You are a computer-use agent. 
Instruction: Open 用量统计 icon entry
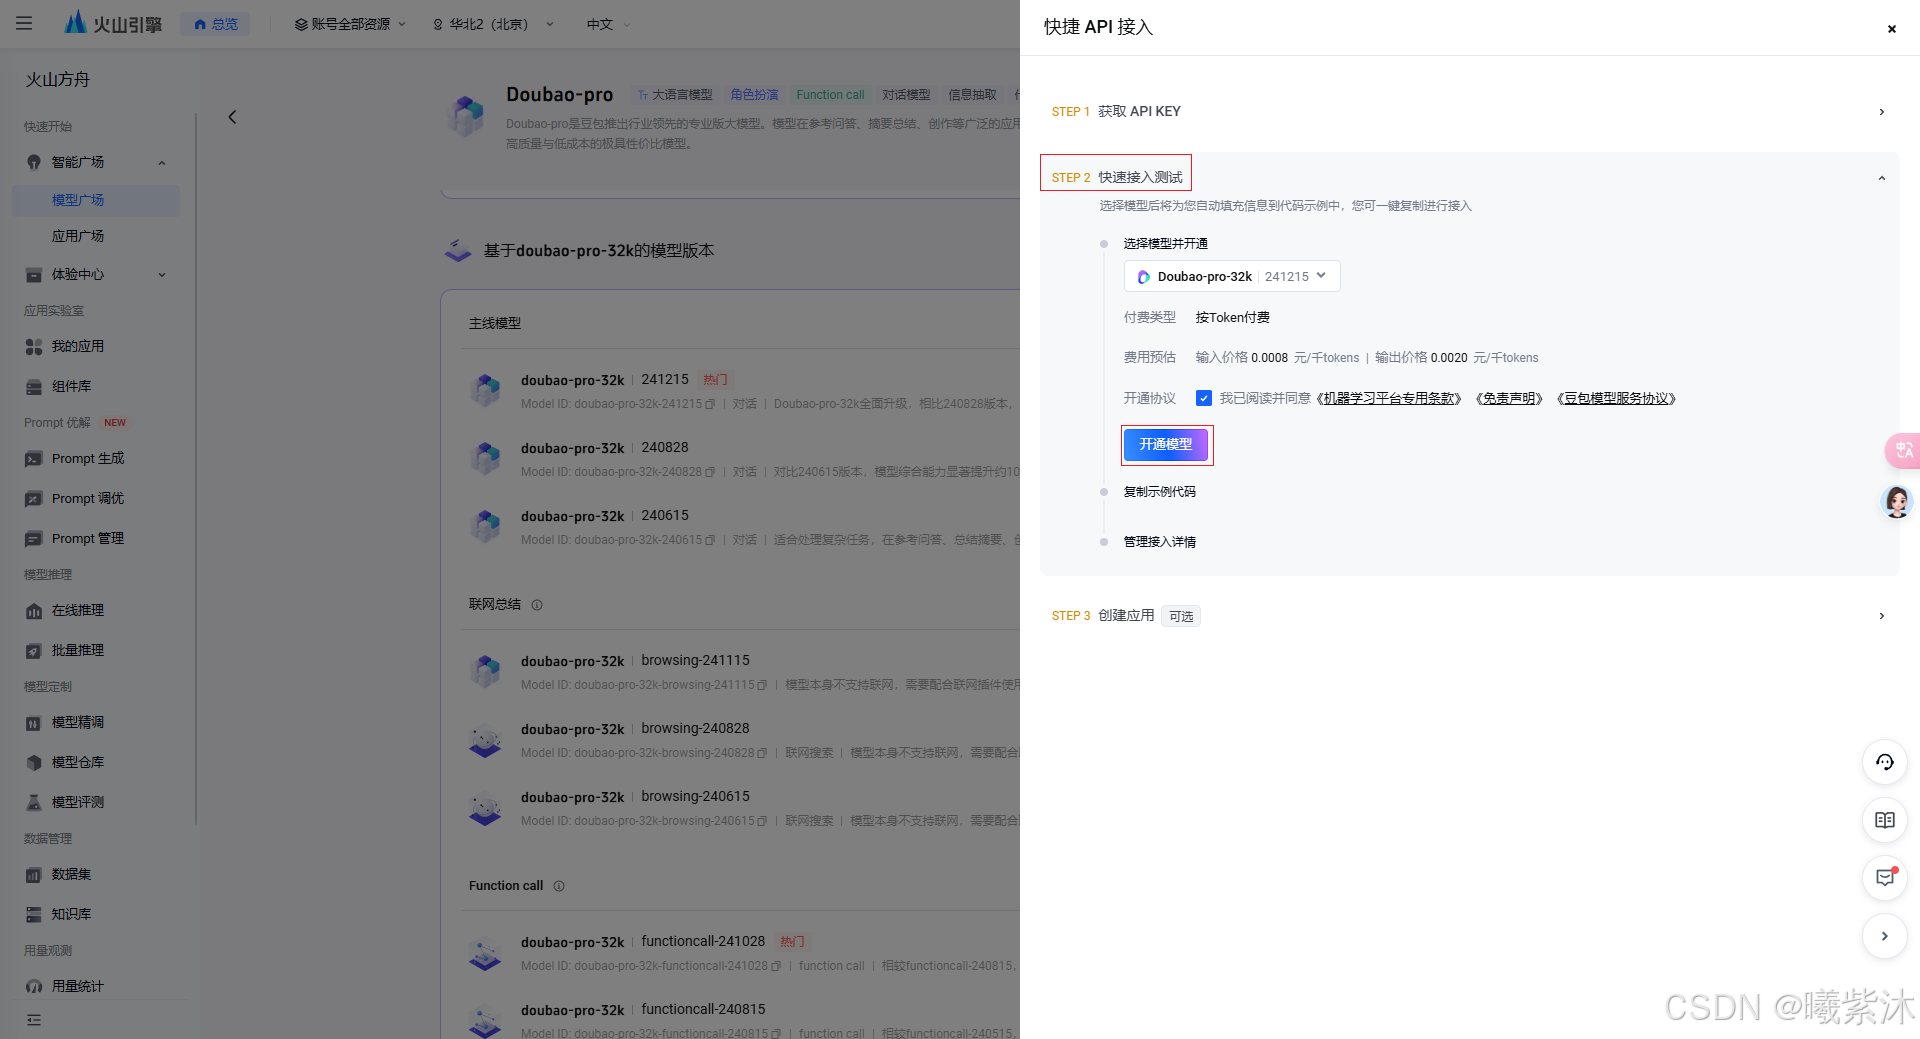pyautogui.click(x=33, y=987)
